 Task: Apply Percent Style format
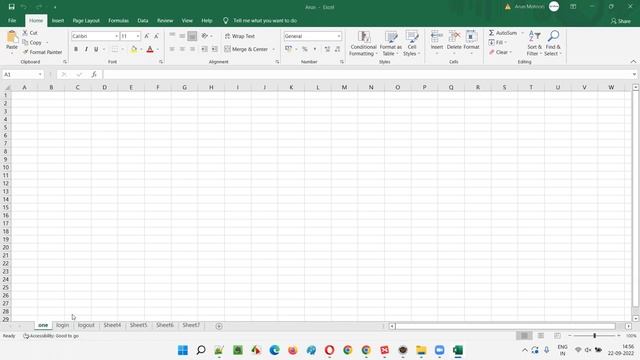pos(304,49)
